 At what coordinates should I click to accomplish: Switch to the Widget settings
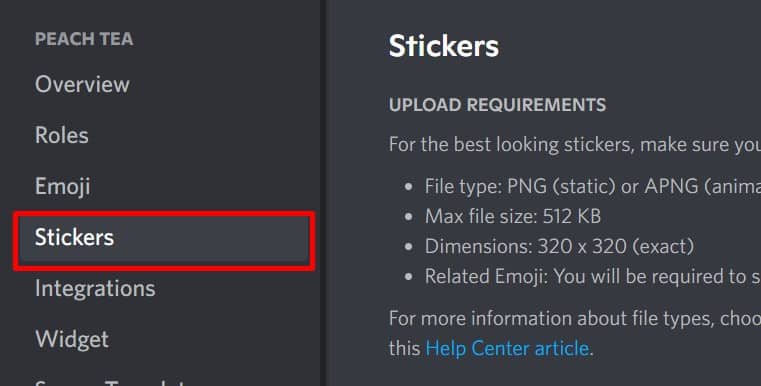click(72, 339)
